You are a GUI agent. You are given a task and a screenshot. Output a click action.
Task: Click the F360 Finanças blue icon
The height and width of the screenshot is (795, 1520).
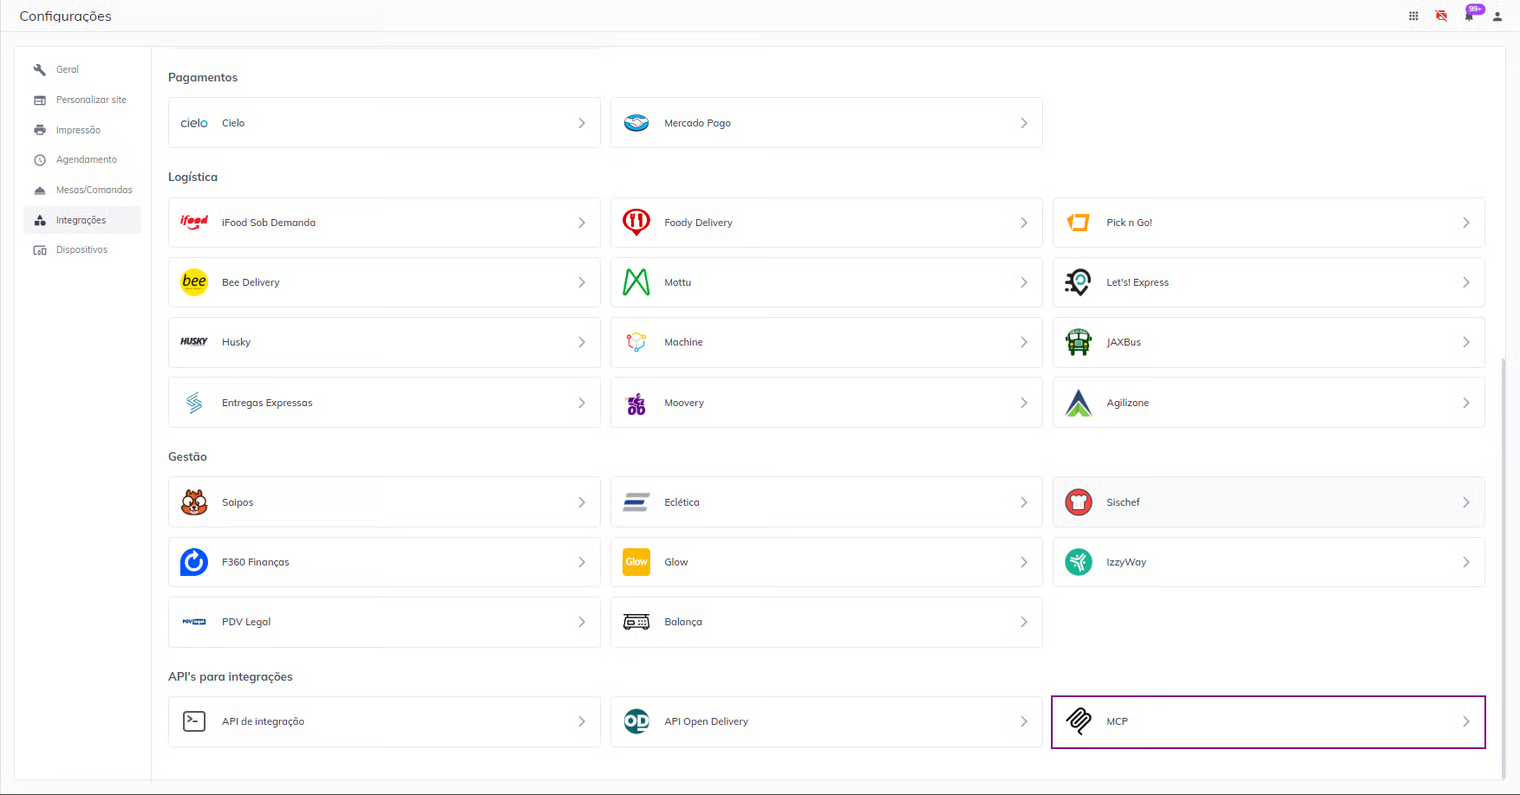pyautogui.click(x=194, y=562)
